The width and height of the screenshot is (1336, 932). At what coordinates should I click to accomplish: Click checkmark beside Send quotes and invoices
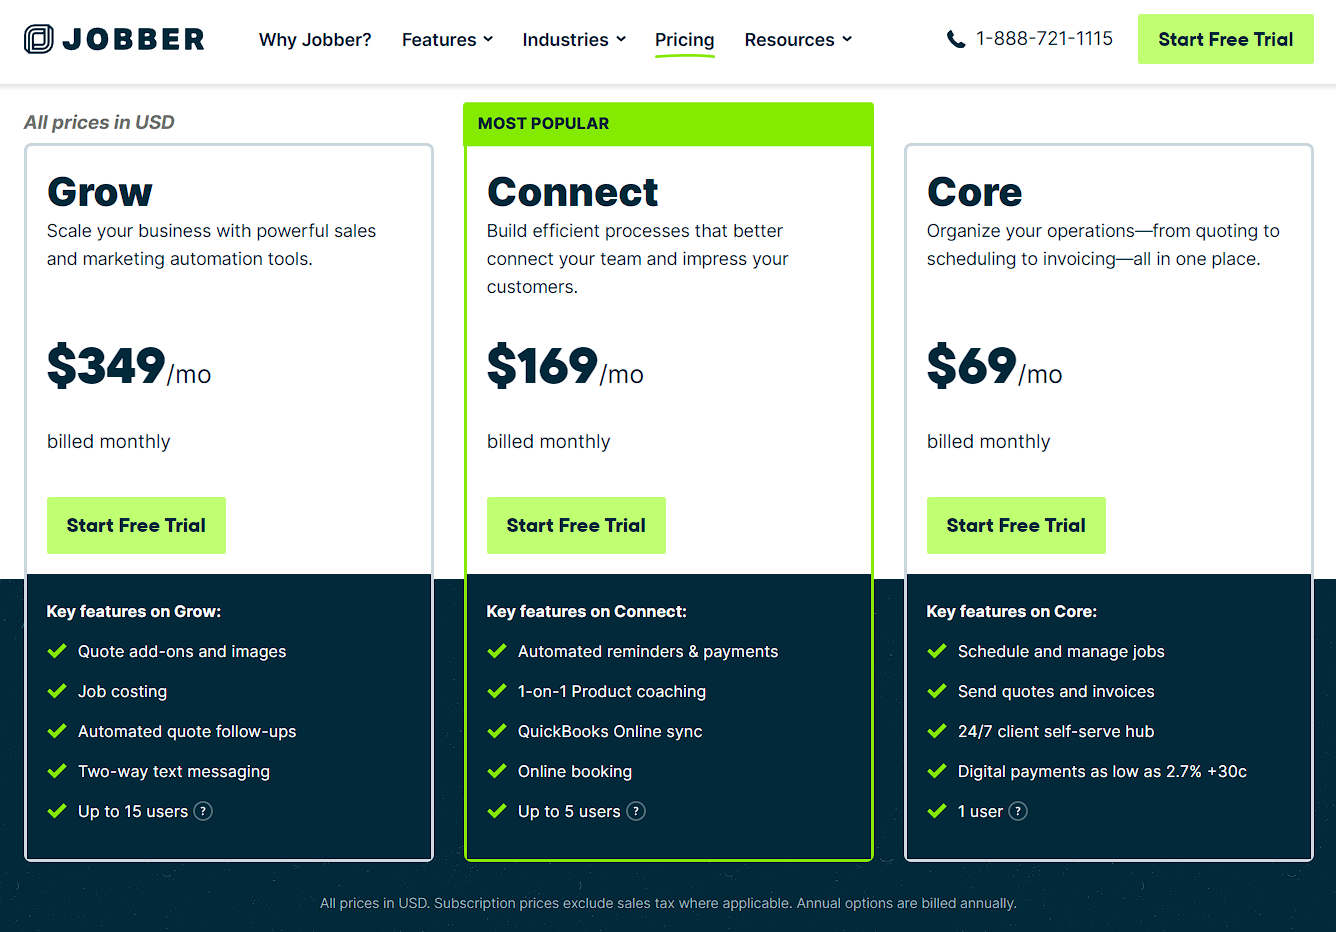tap(937, 691)
